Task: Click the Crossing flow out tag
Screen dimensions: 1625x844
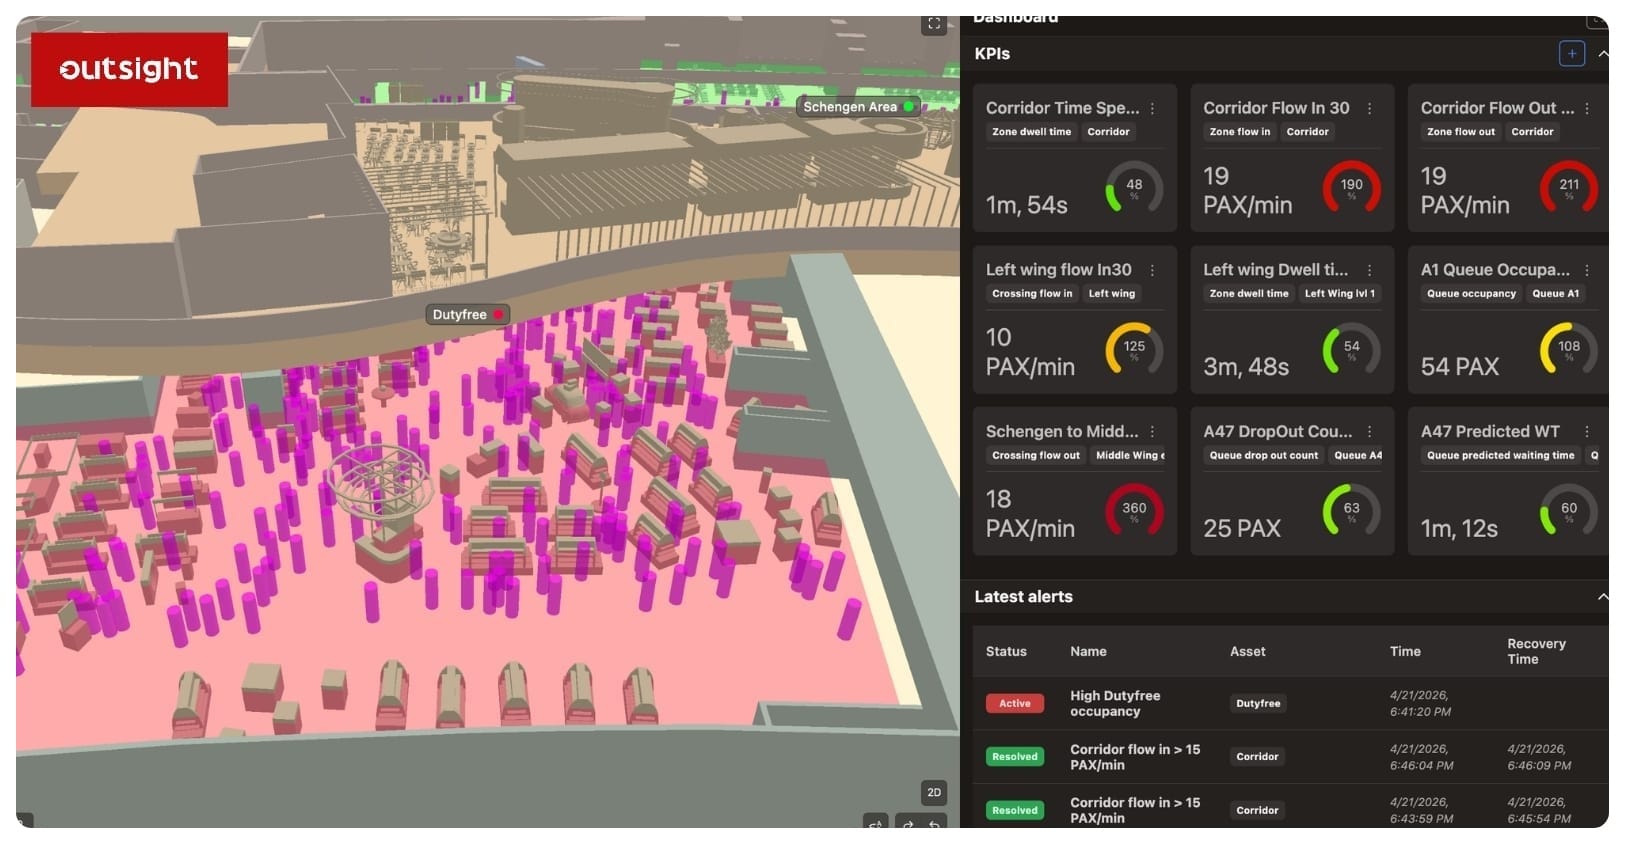Action: [1036, 456]
